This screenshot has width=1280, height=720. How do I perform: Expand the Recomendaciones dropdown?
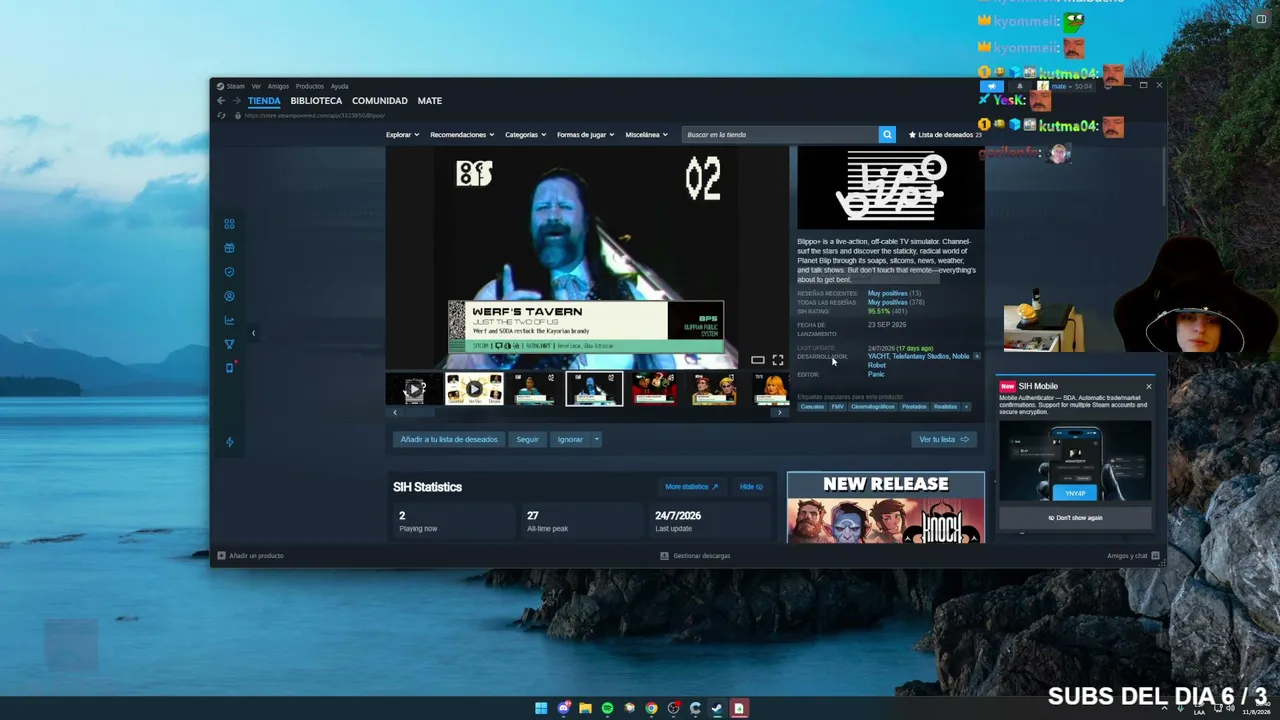[x=462, y=135]
